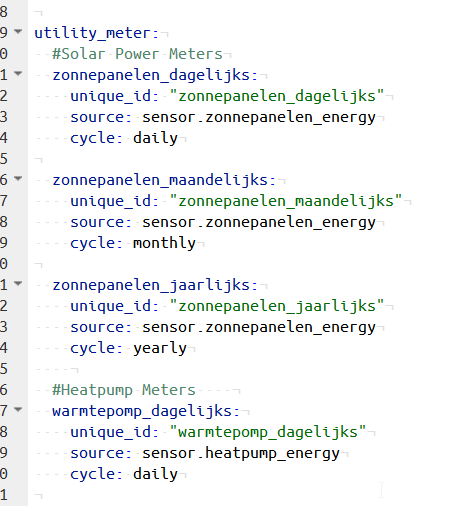
Task: Place cursor in "zonnepanelen_dagelijks" unique_id string
Action: [277, 96]
